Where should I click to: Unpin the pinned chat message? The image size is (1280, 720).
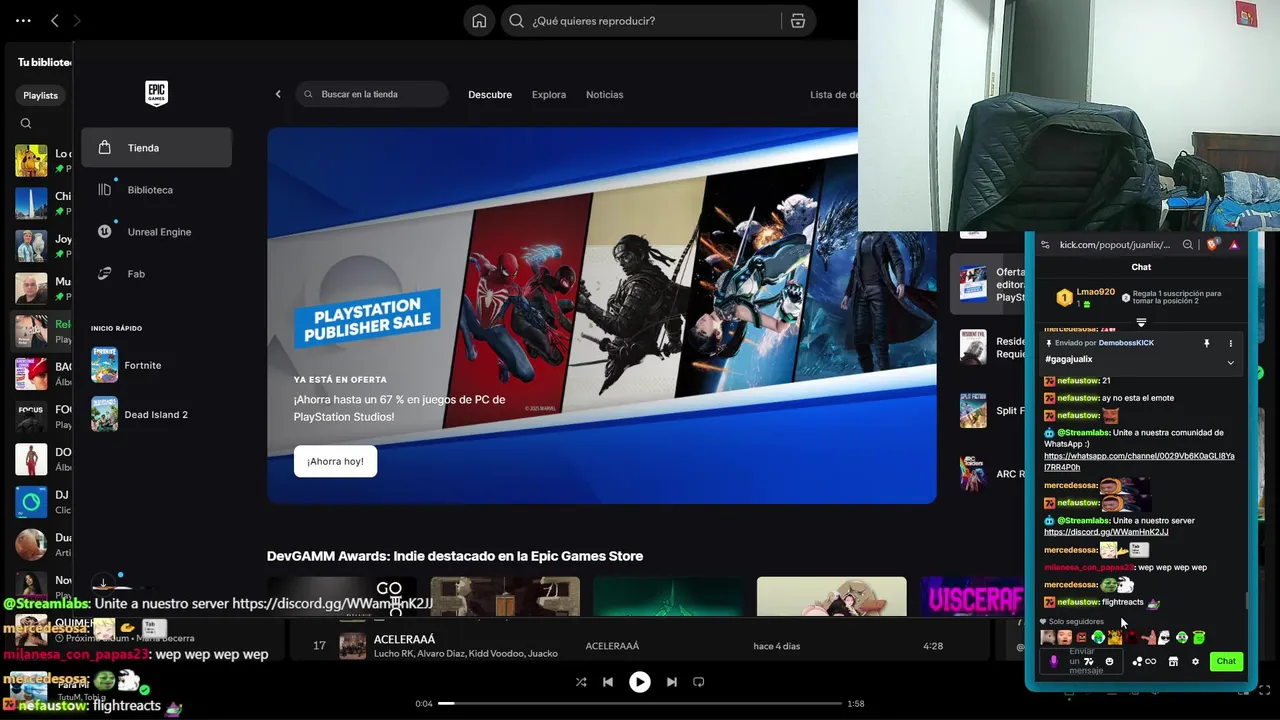click(x=1207, y=343)
